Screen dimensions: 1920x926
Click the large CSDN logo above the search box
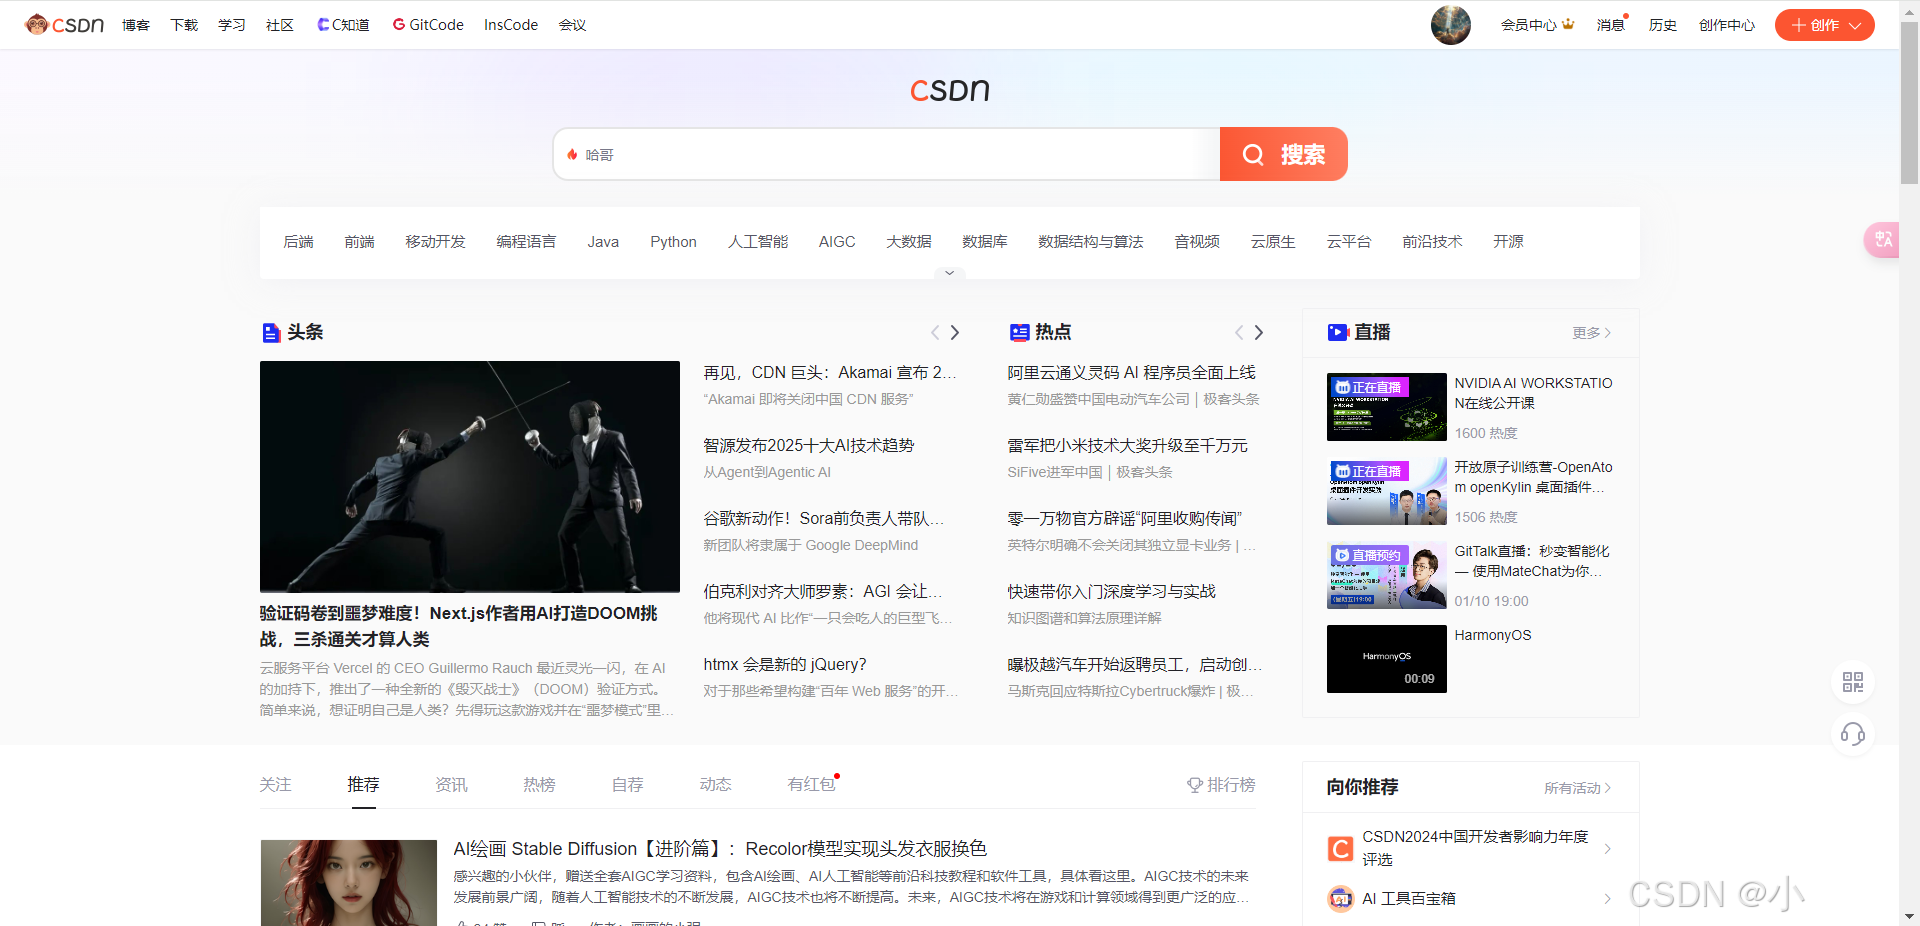[x=949, y=90]
